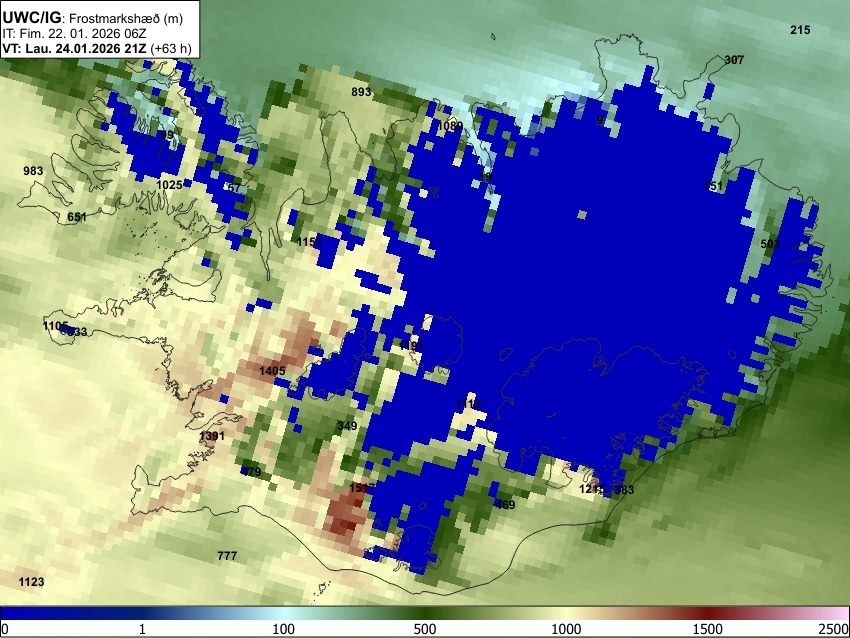Select the 893 label near north coast
The height and width of the screenshot is (638, 850).
361,92
